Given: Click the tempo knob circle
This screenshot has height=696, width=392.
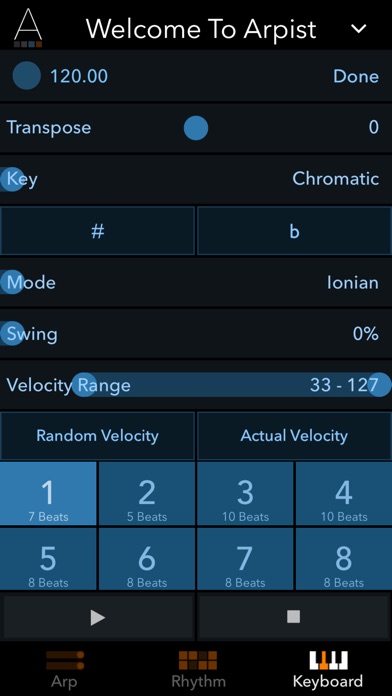Looking at the screenshot, I should (27, 76).
